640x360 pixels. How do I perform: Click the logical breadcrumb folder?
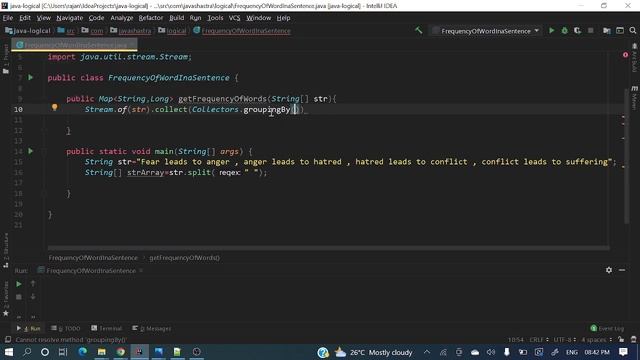[x=172, y=31]
